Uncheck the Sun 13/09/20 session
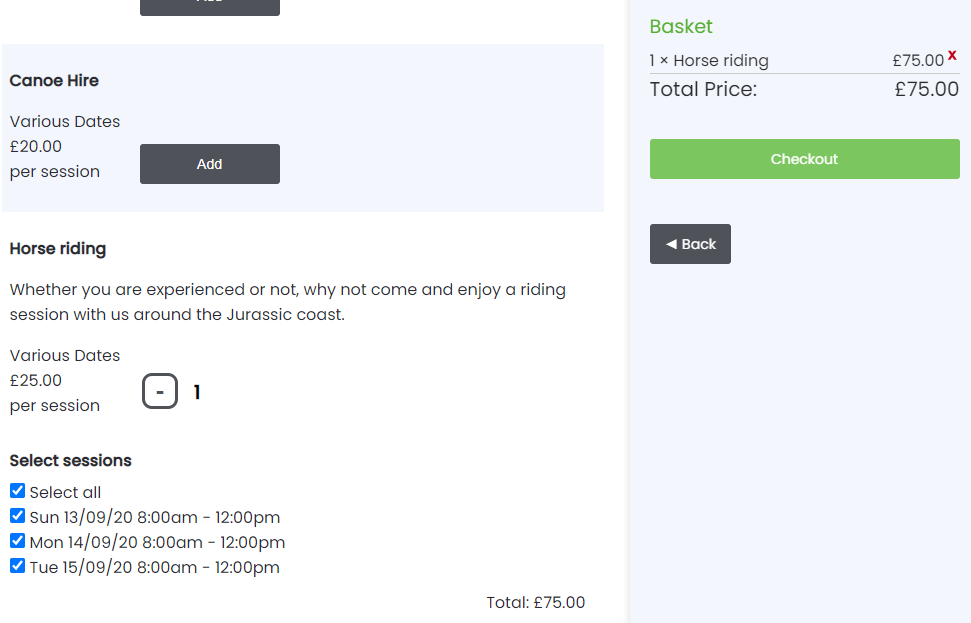The height and width of the screenshot is (623, 971). [x=17, y=516]
